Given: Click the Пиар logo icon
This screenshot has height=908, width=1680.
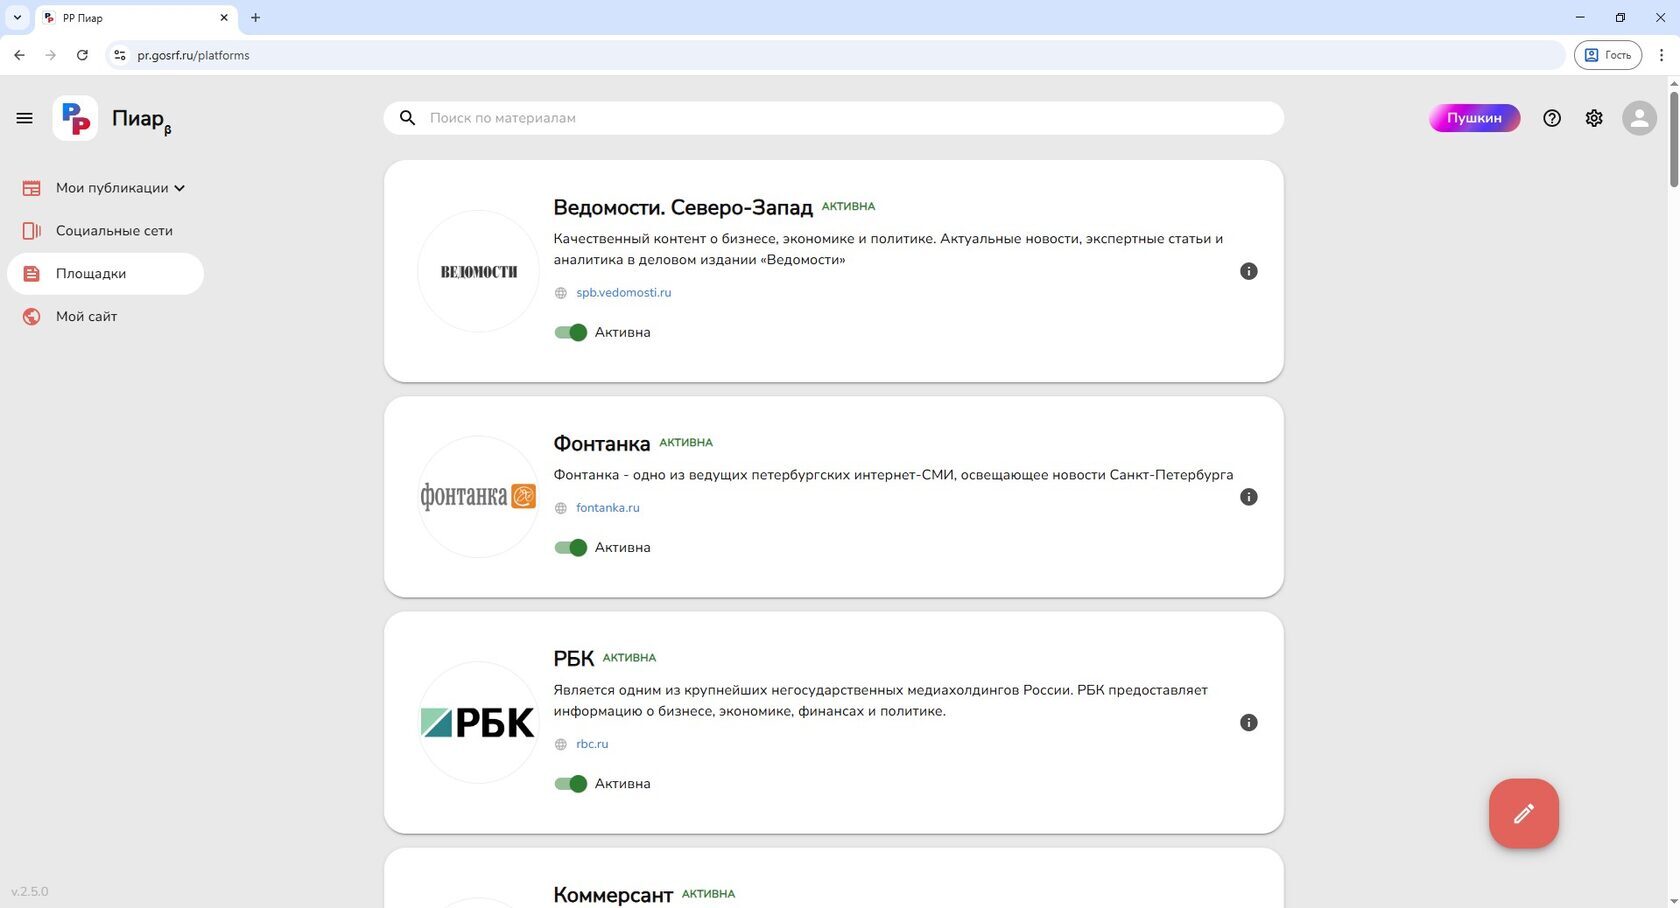Looking at the screenshot, I should (x=76, y=118).
